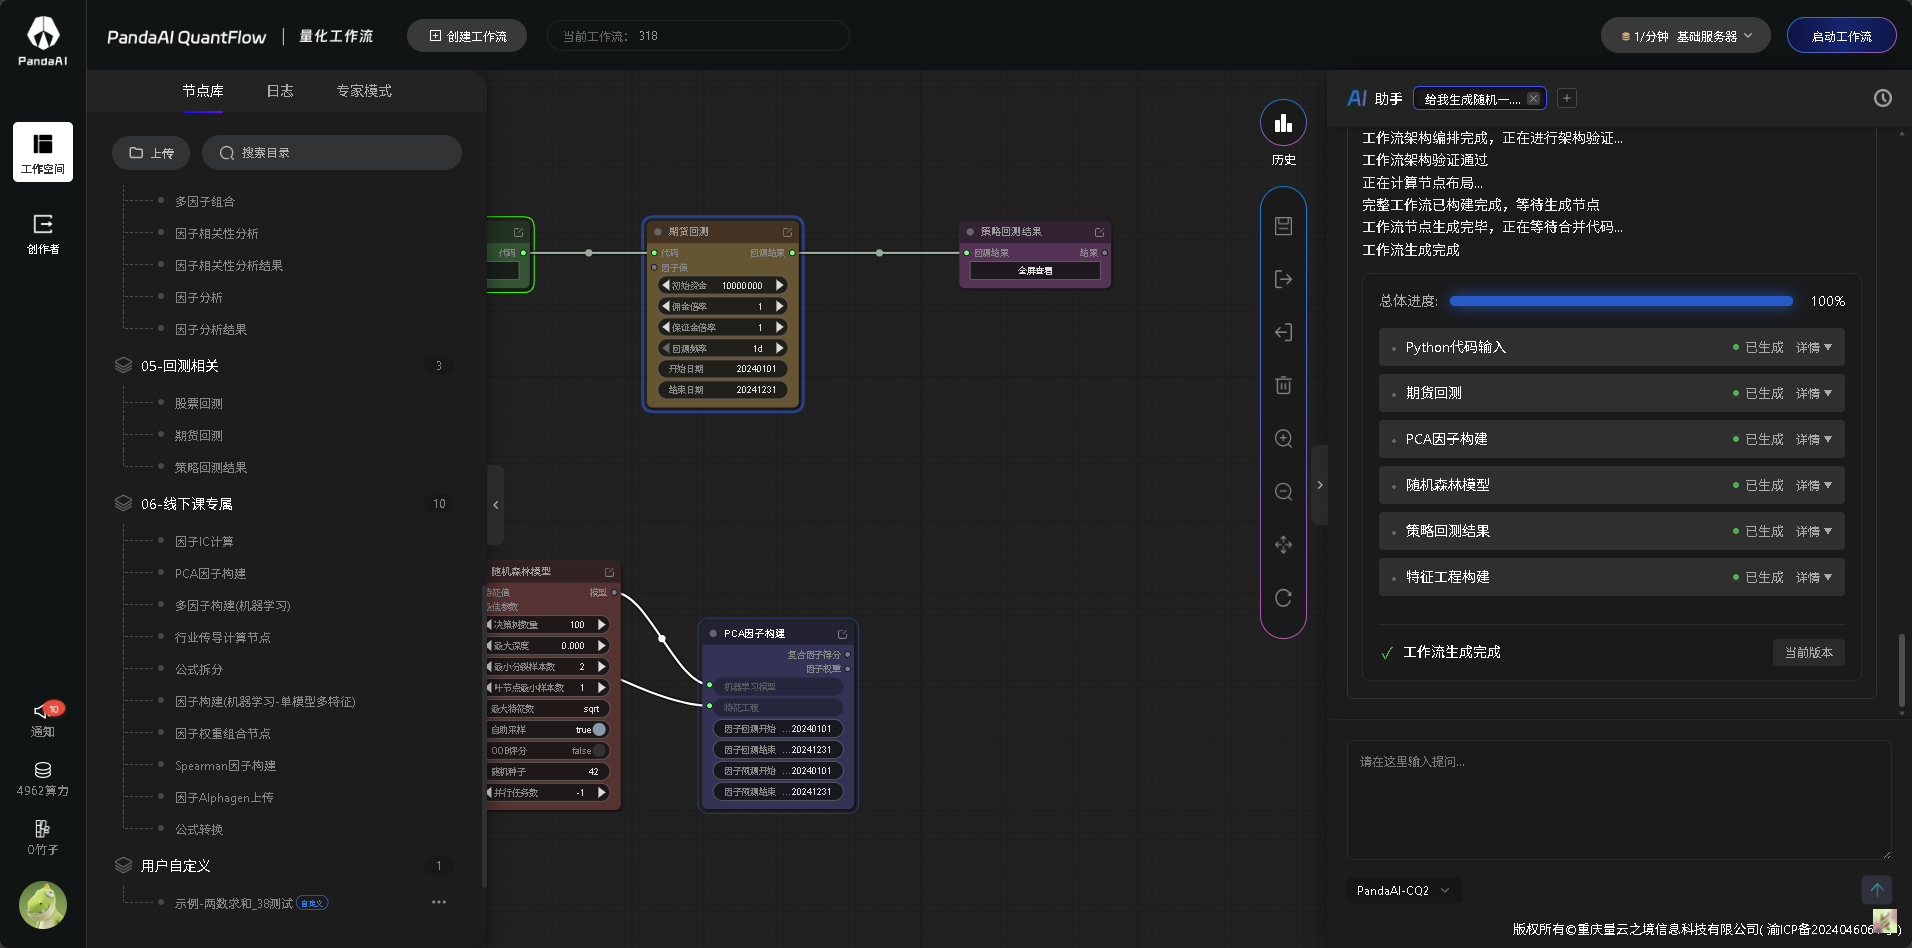Open edit icon on 期货回测 node
The height and width of the screenshot is (948, 1912).
787,232
